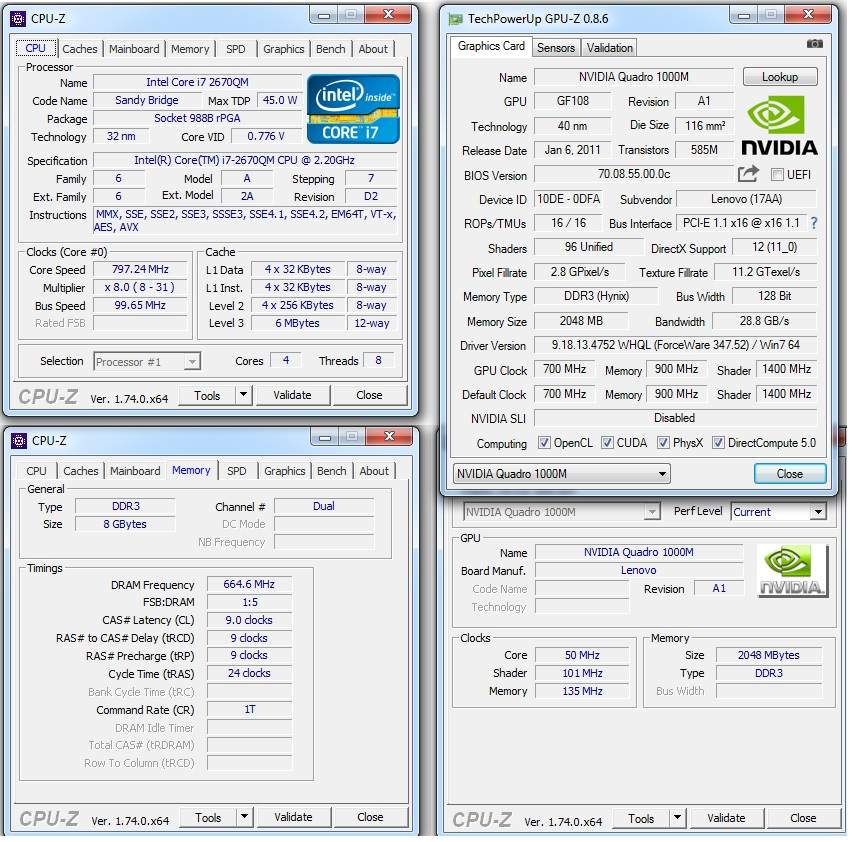This screenshot has height=842, width=858.
Task: Click the Command Rate value 1T
Action: (249, 710)
